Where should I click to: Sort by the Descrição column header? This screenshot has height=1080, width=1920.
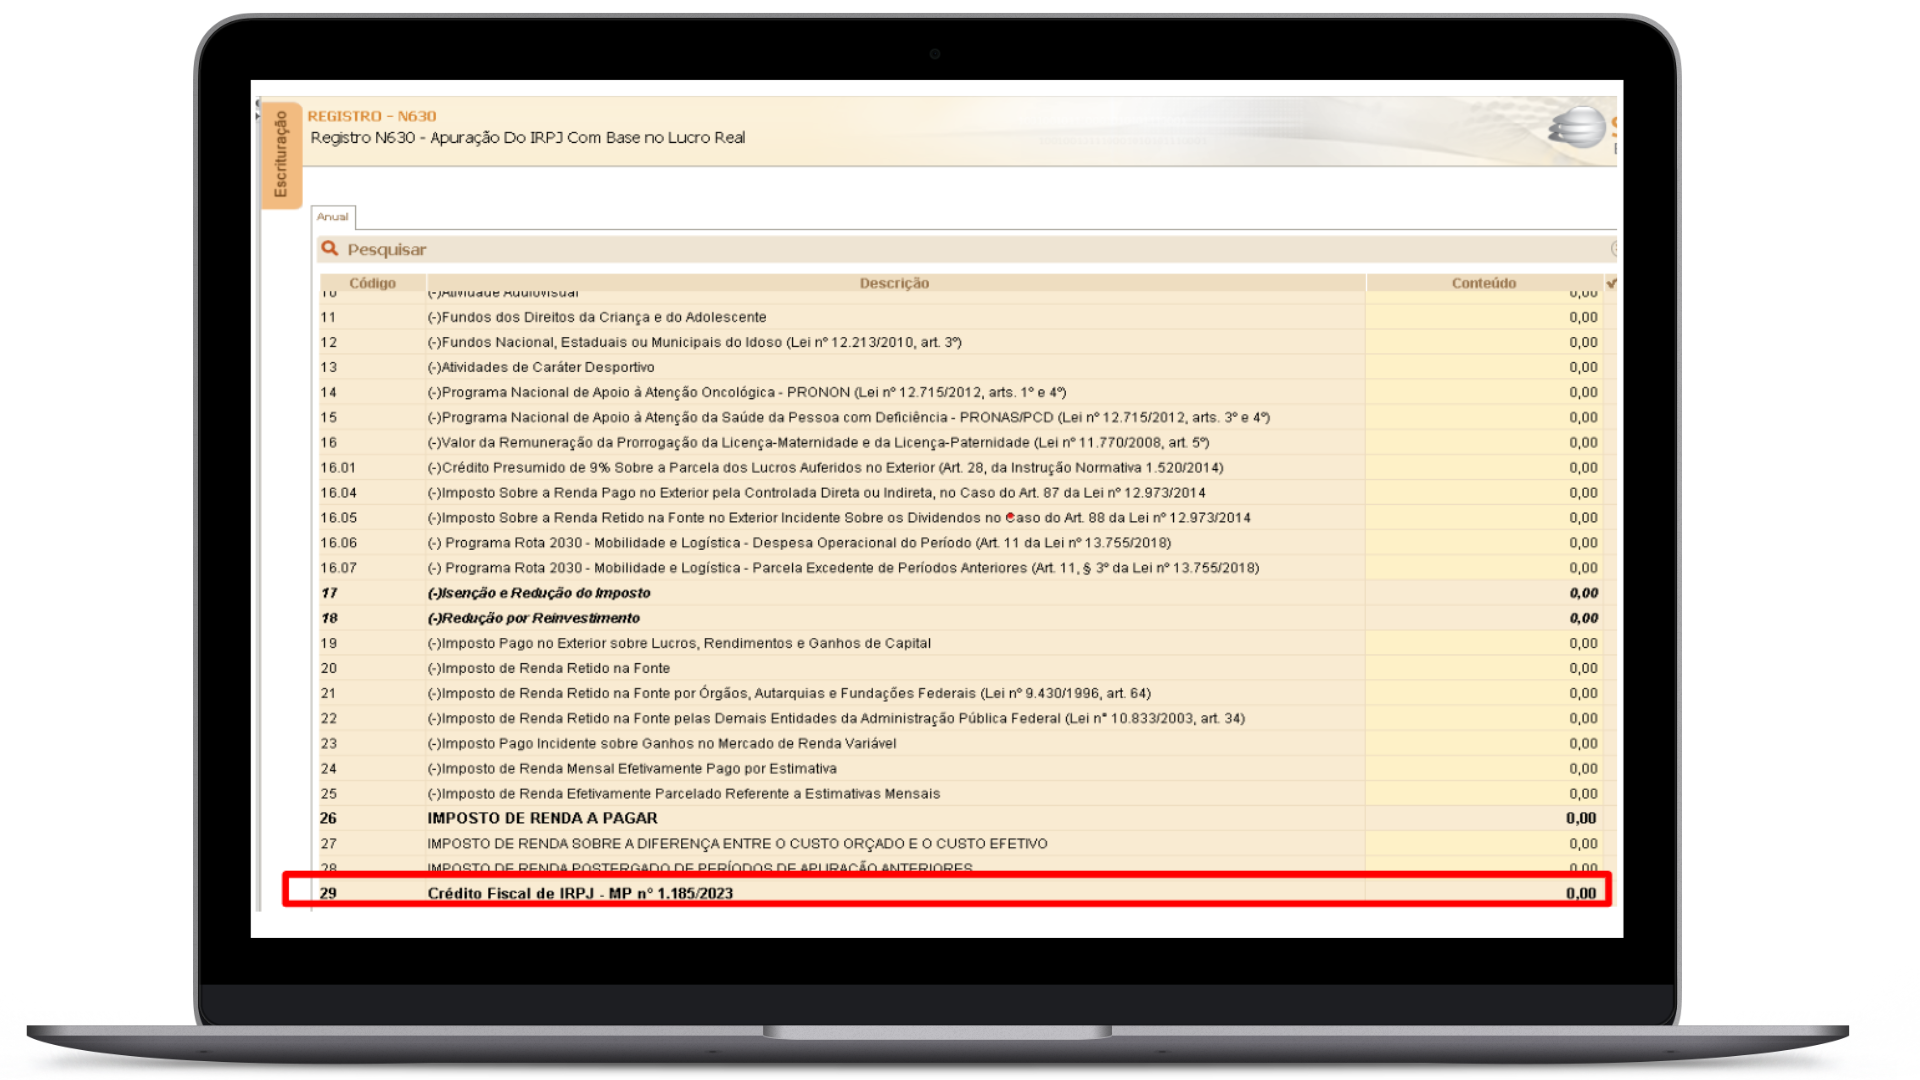tap(894, 283)
